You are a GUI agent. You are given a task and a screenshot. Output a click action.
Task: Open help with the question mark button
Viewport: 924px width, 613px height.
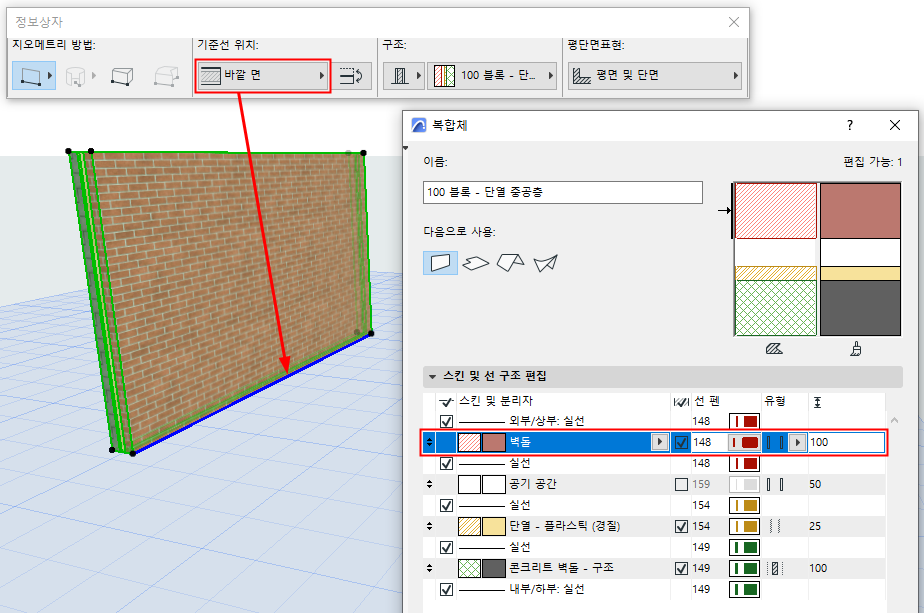[849, 125]
